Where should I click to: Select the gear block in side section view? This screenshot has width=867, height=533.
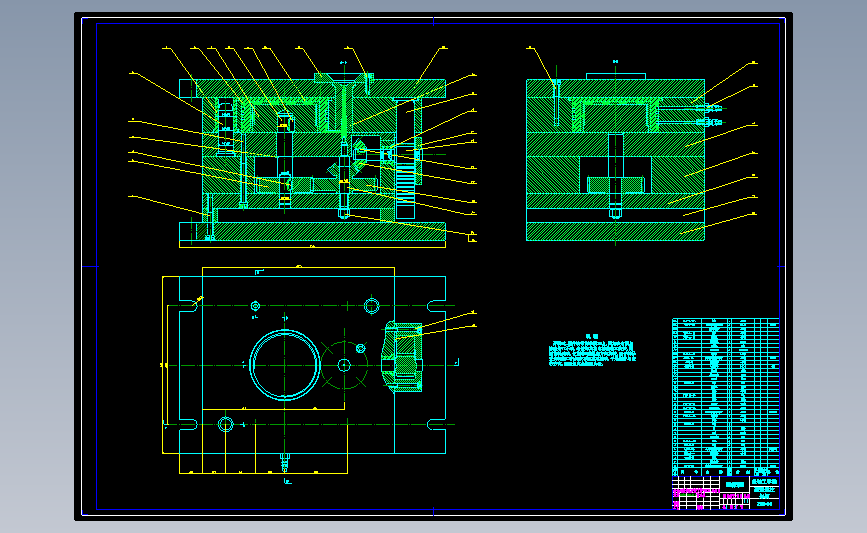click(x=615, y=185)
